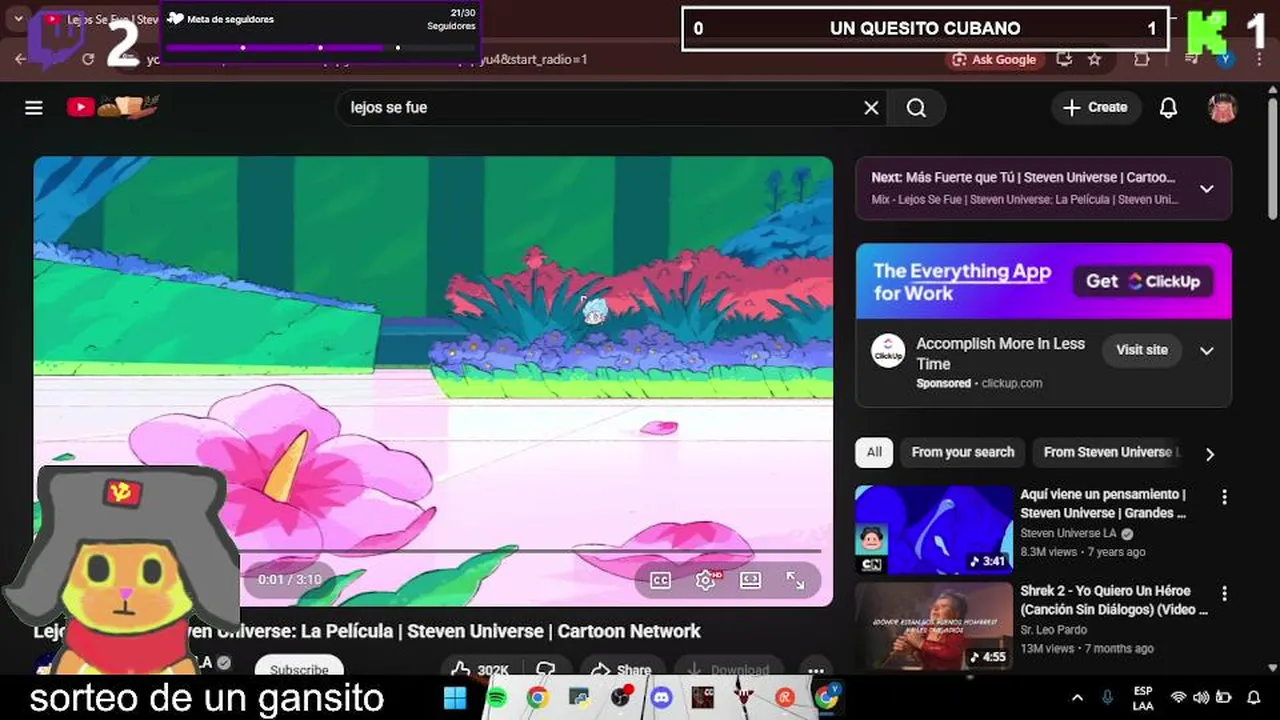Open the Shrek 2 Yo Quiero Un Héroe title
Image resolution: width=1280 pixels, height=720 pixels.
(1114, 600)
